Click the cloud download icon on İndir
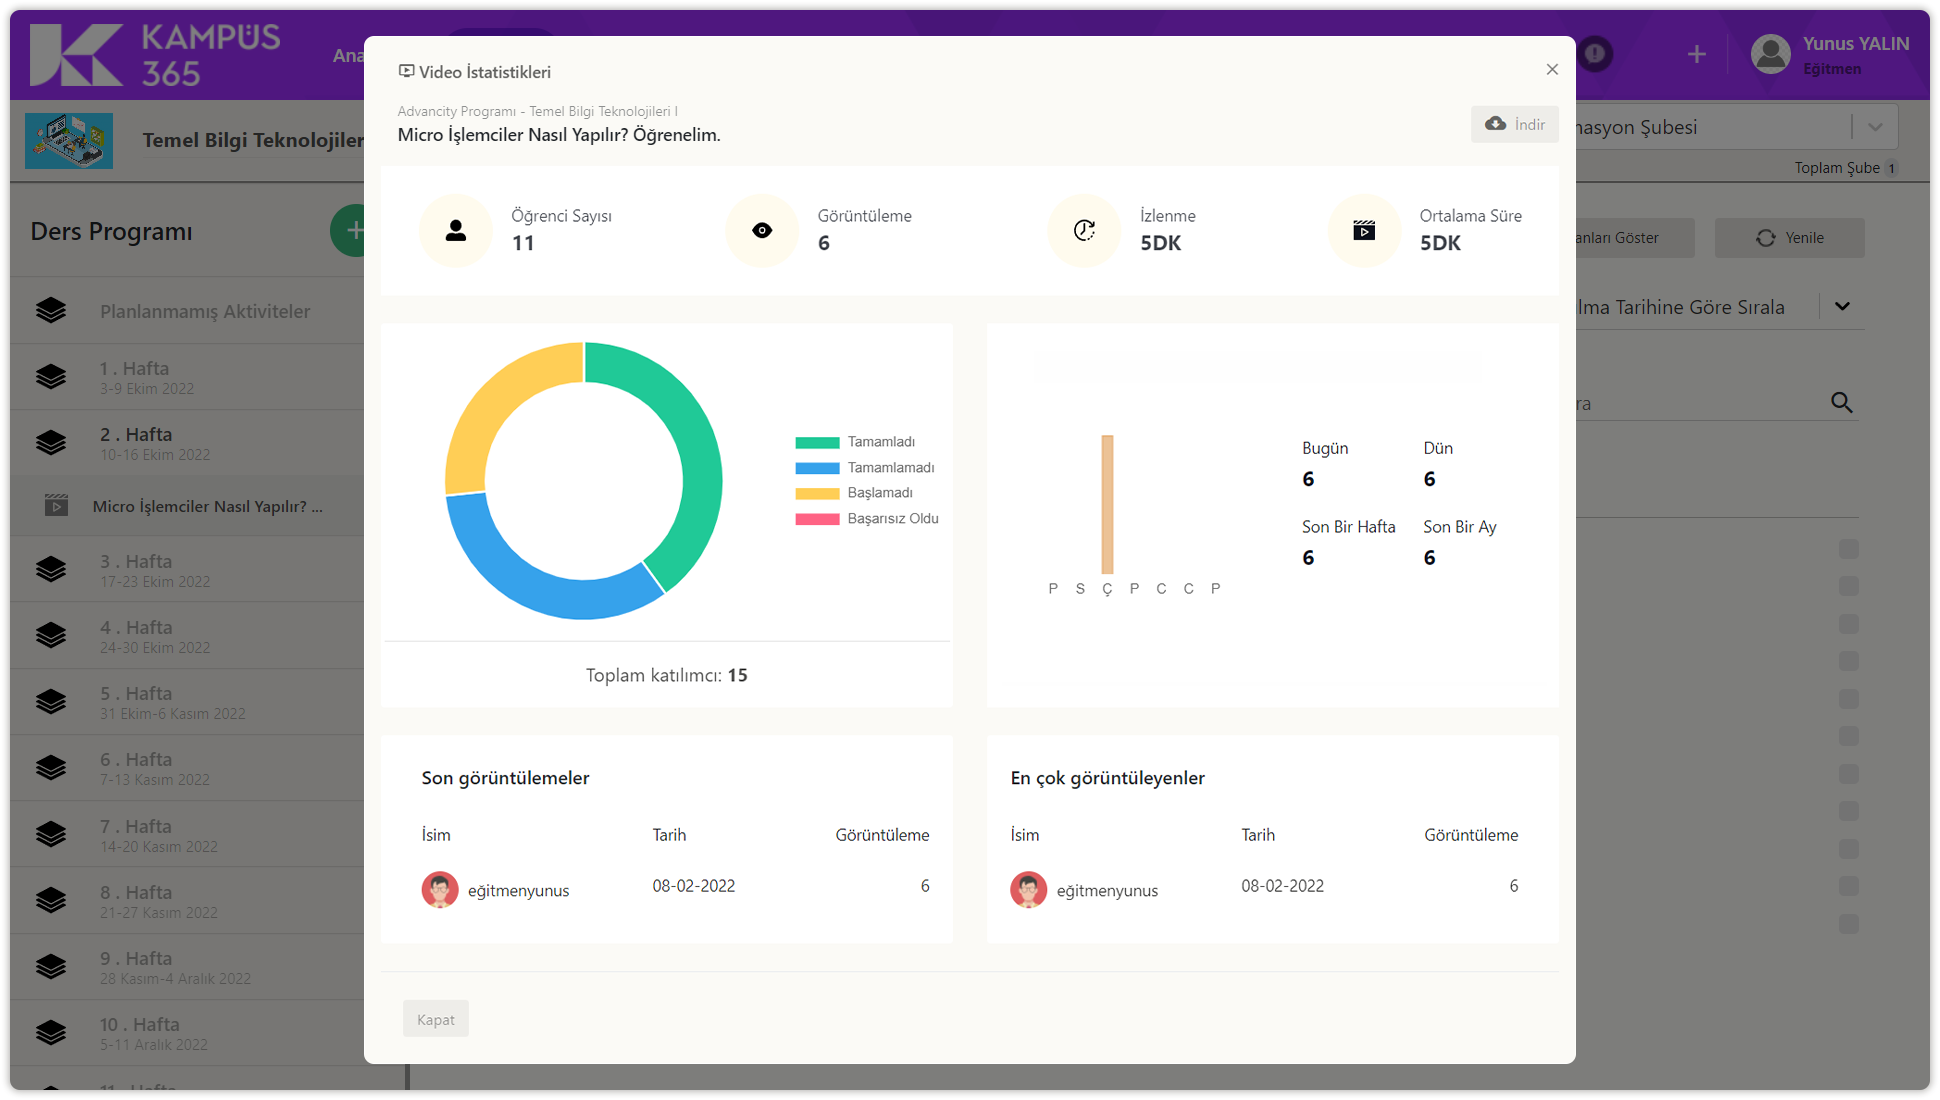This screenshot has height=1100, width=1940. point(1495,124)
